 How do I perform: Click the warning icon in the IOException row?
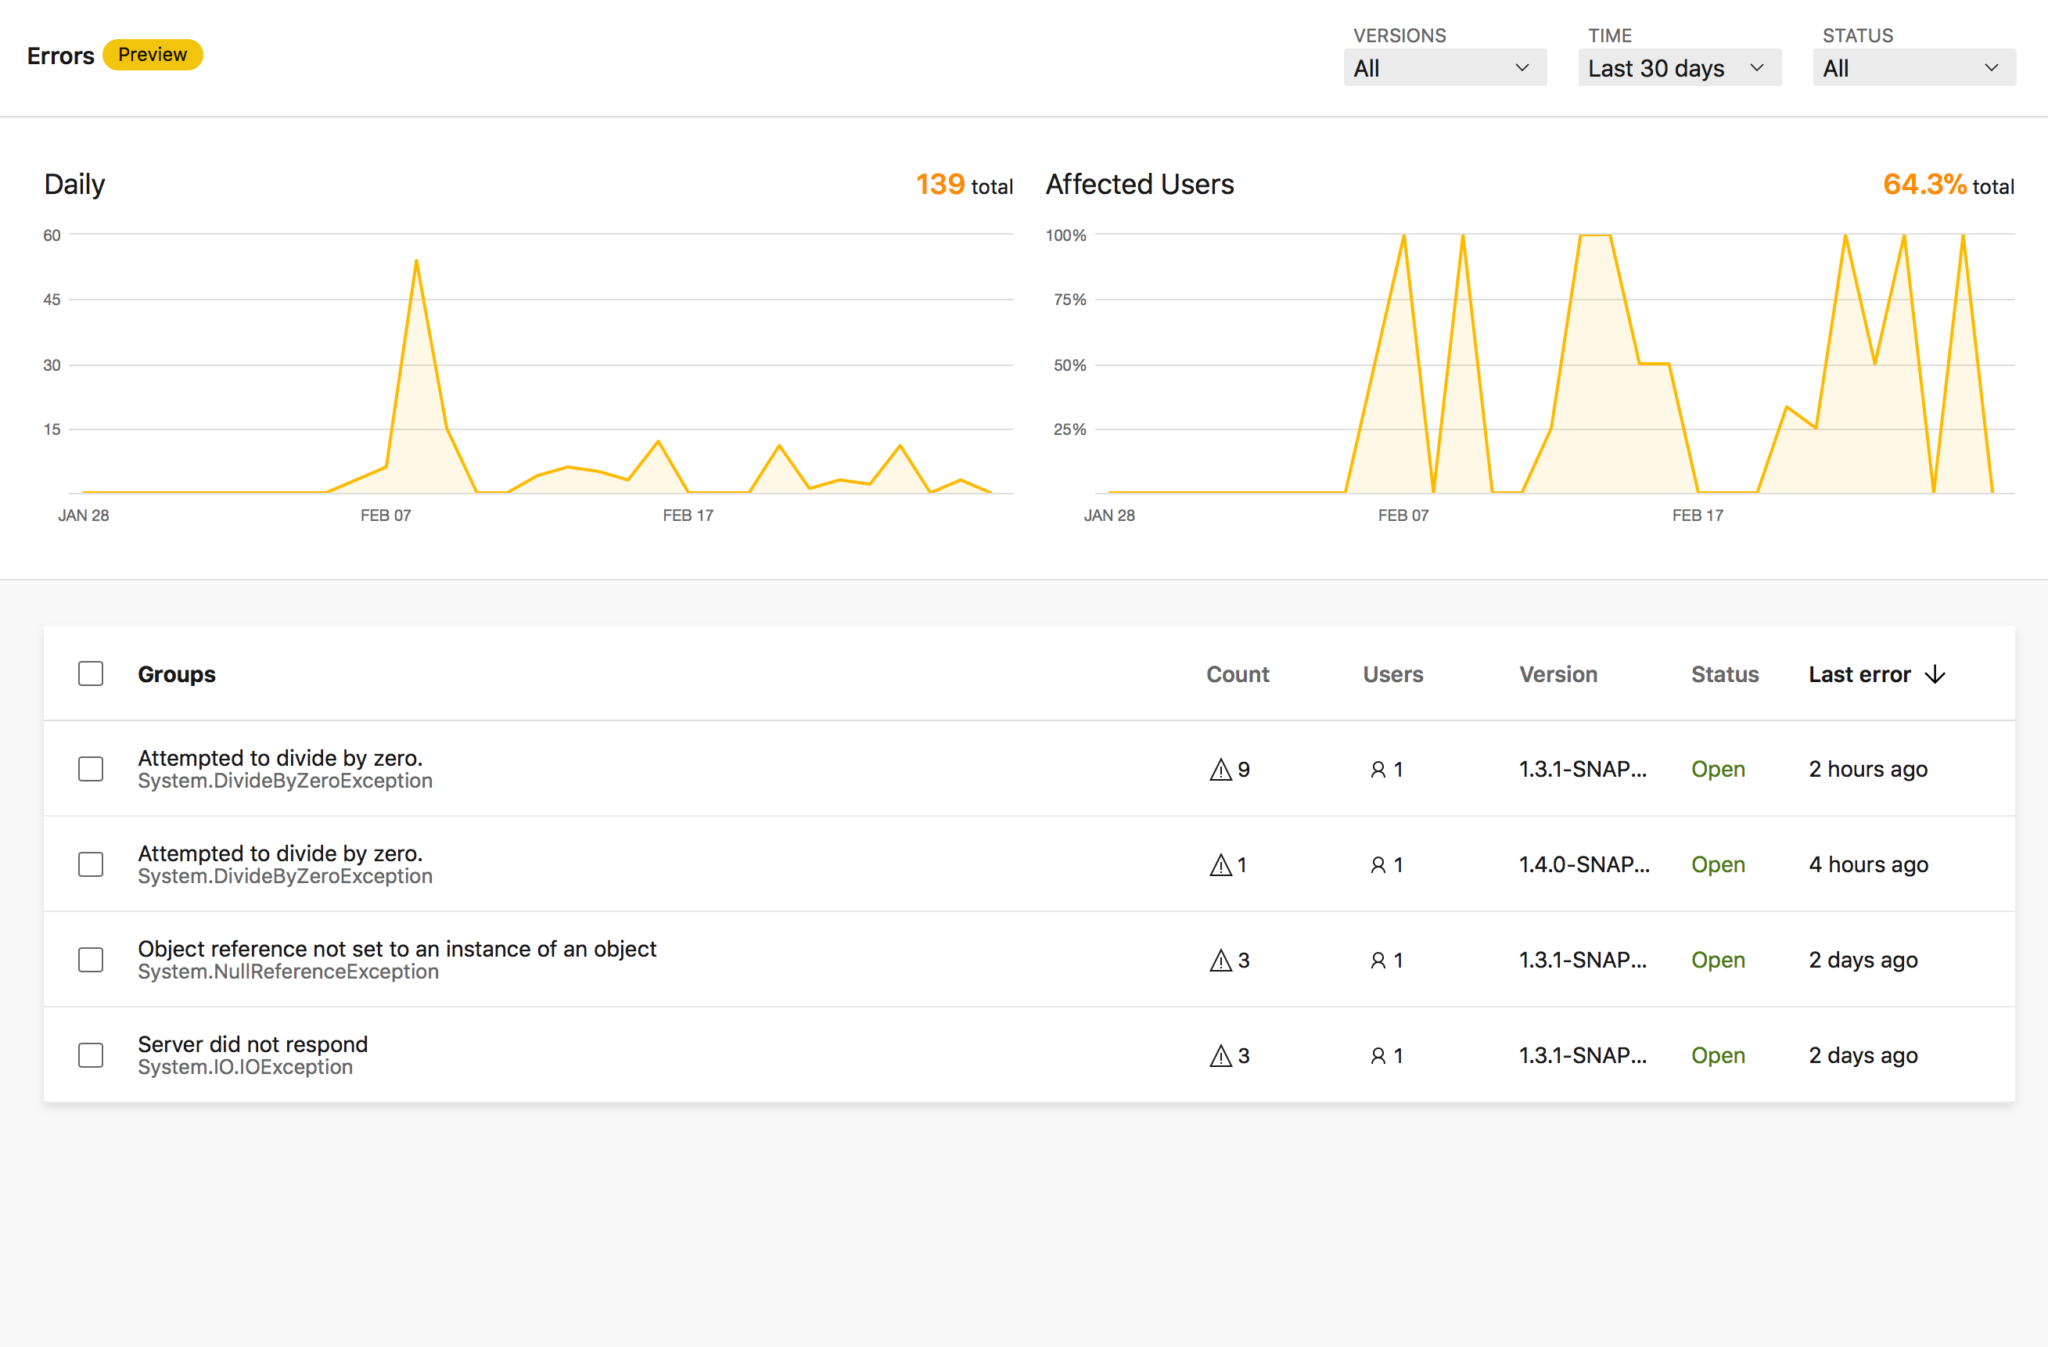point(1220,1056)
